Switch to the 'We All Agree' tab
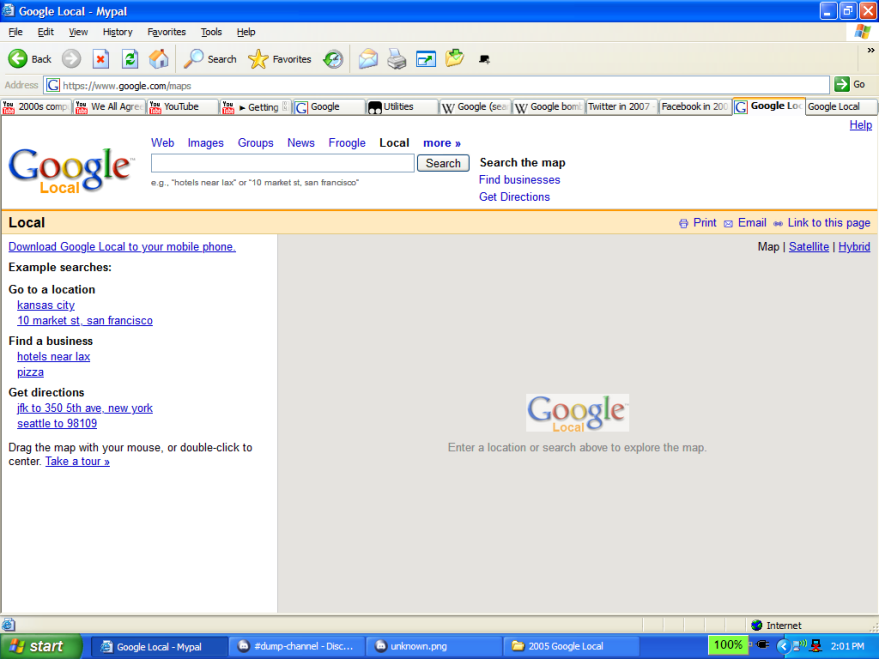 coord(110,106)
